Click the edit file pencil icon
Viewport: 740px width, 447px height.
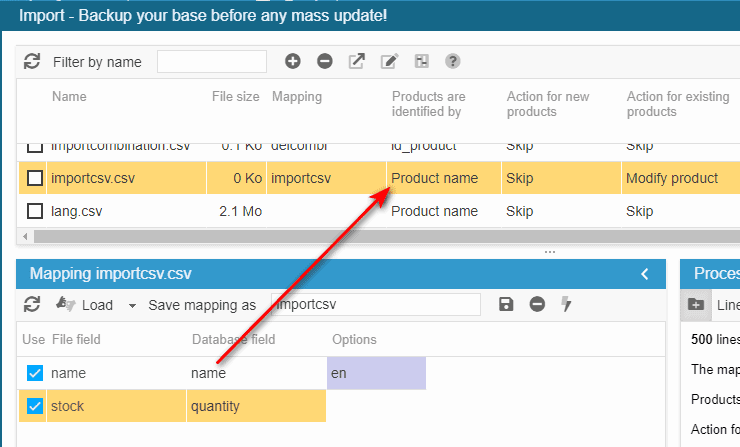(389, 62)
